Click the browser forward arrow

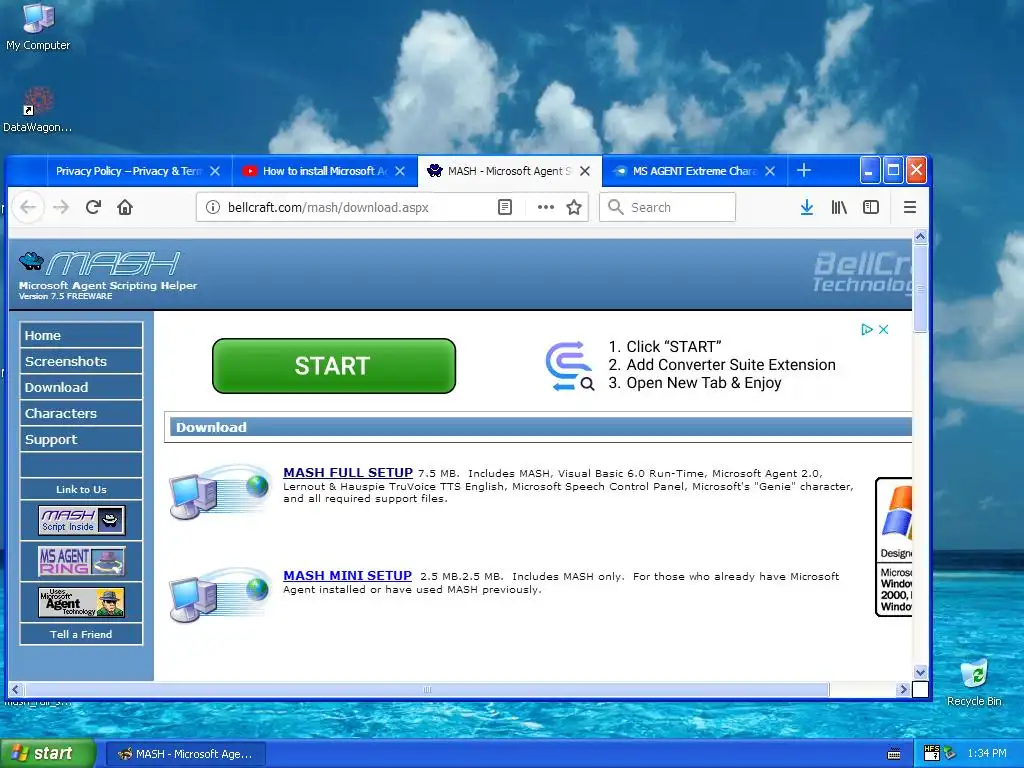click(61, 208)
